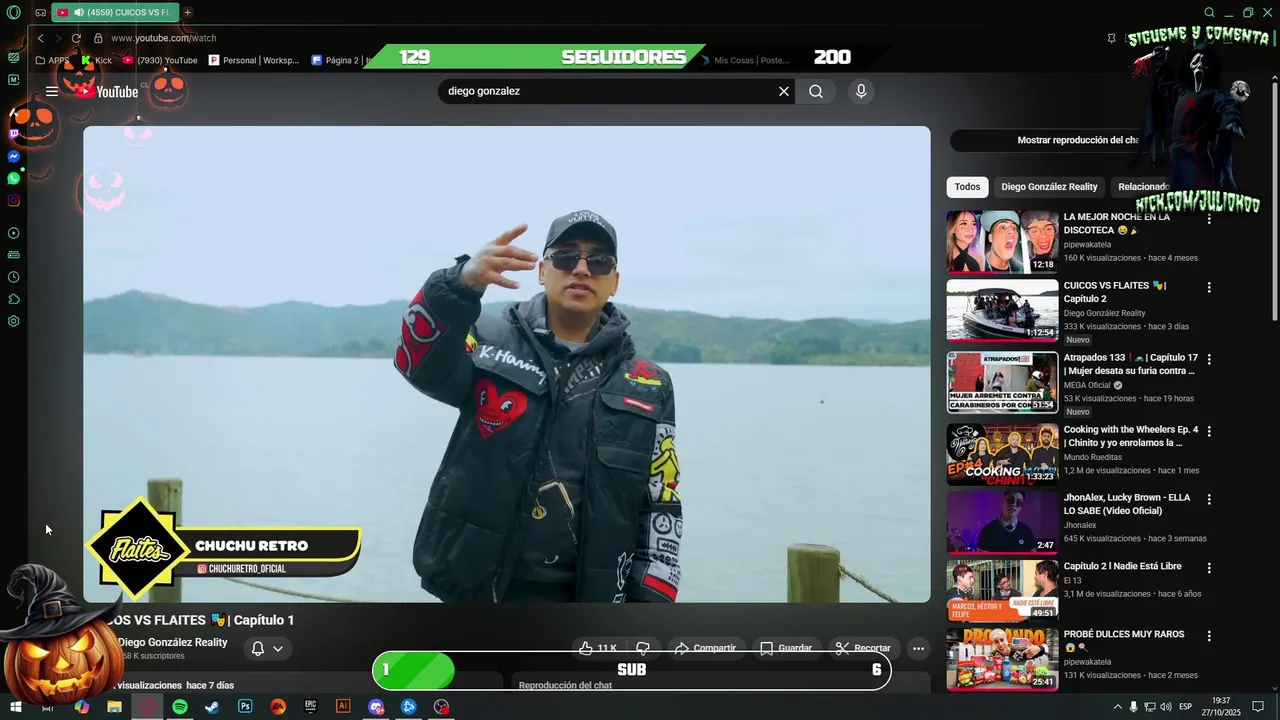Viewport: 1280px width, 720px height.
Task: Open options for Cooking with the Wheelers
Action: click(1208, 431)
